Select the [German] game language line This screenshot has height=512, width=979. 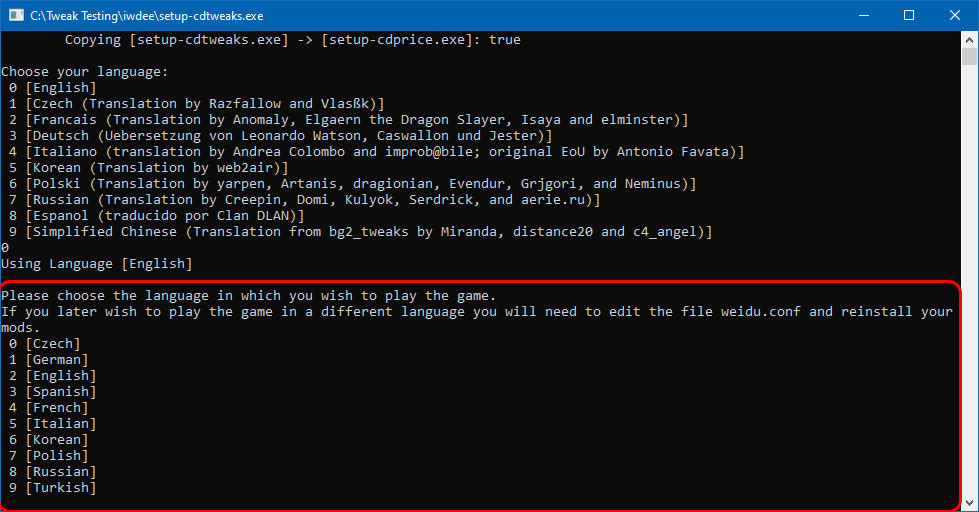pos(57,360)
